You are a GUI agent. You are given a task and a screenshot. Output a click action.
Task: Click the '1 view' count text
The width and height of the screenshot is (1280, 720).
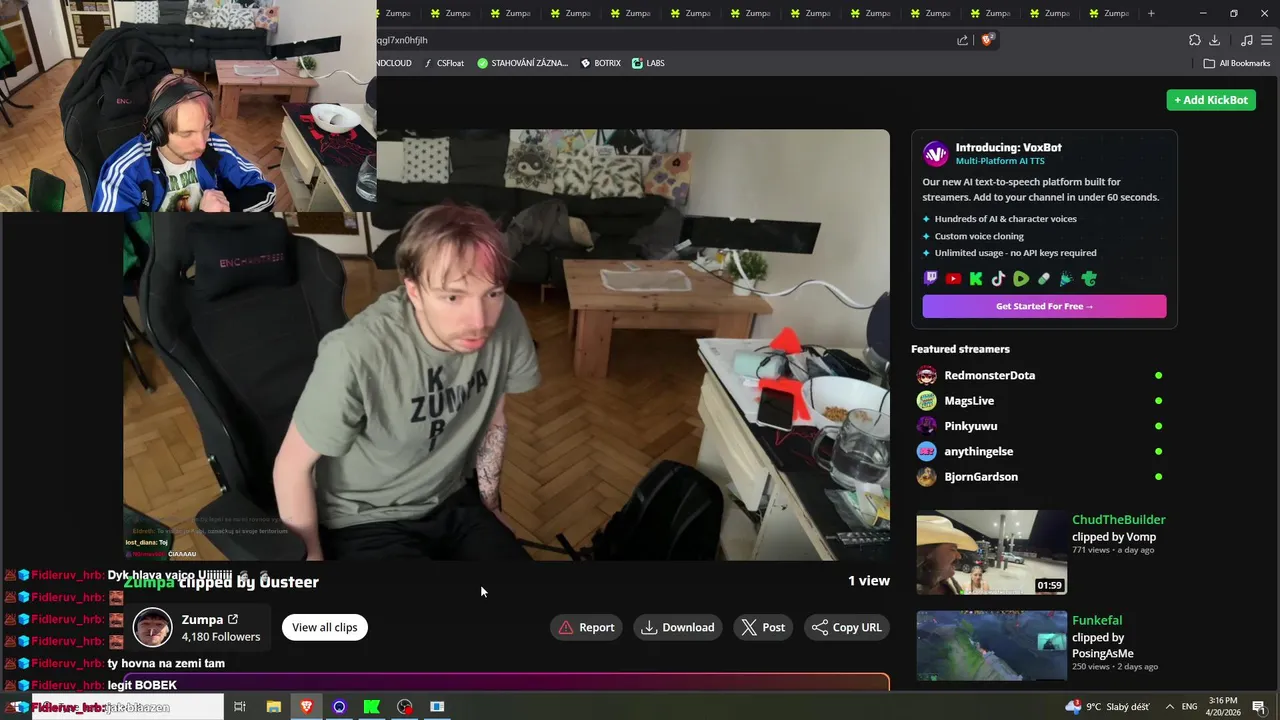coord(868,581)
